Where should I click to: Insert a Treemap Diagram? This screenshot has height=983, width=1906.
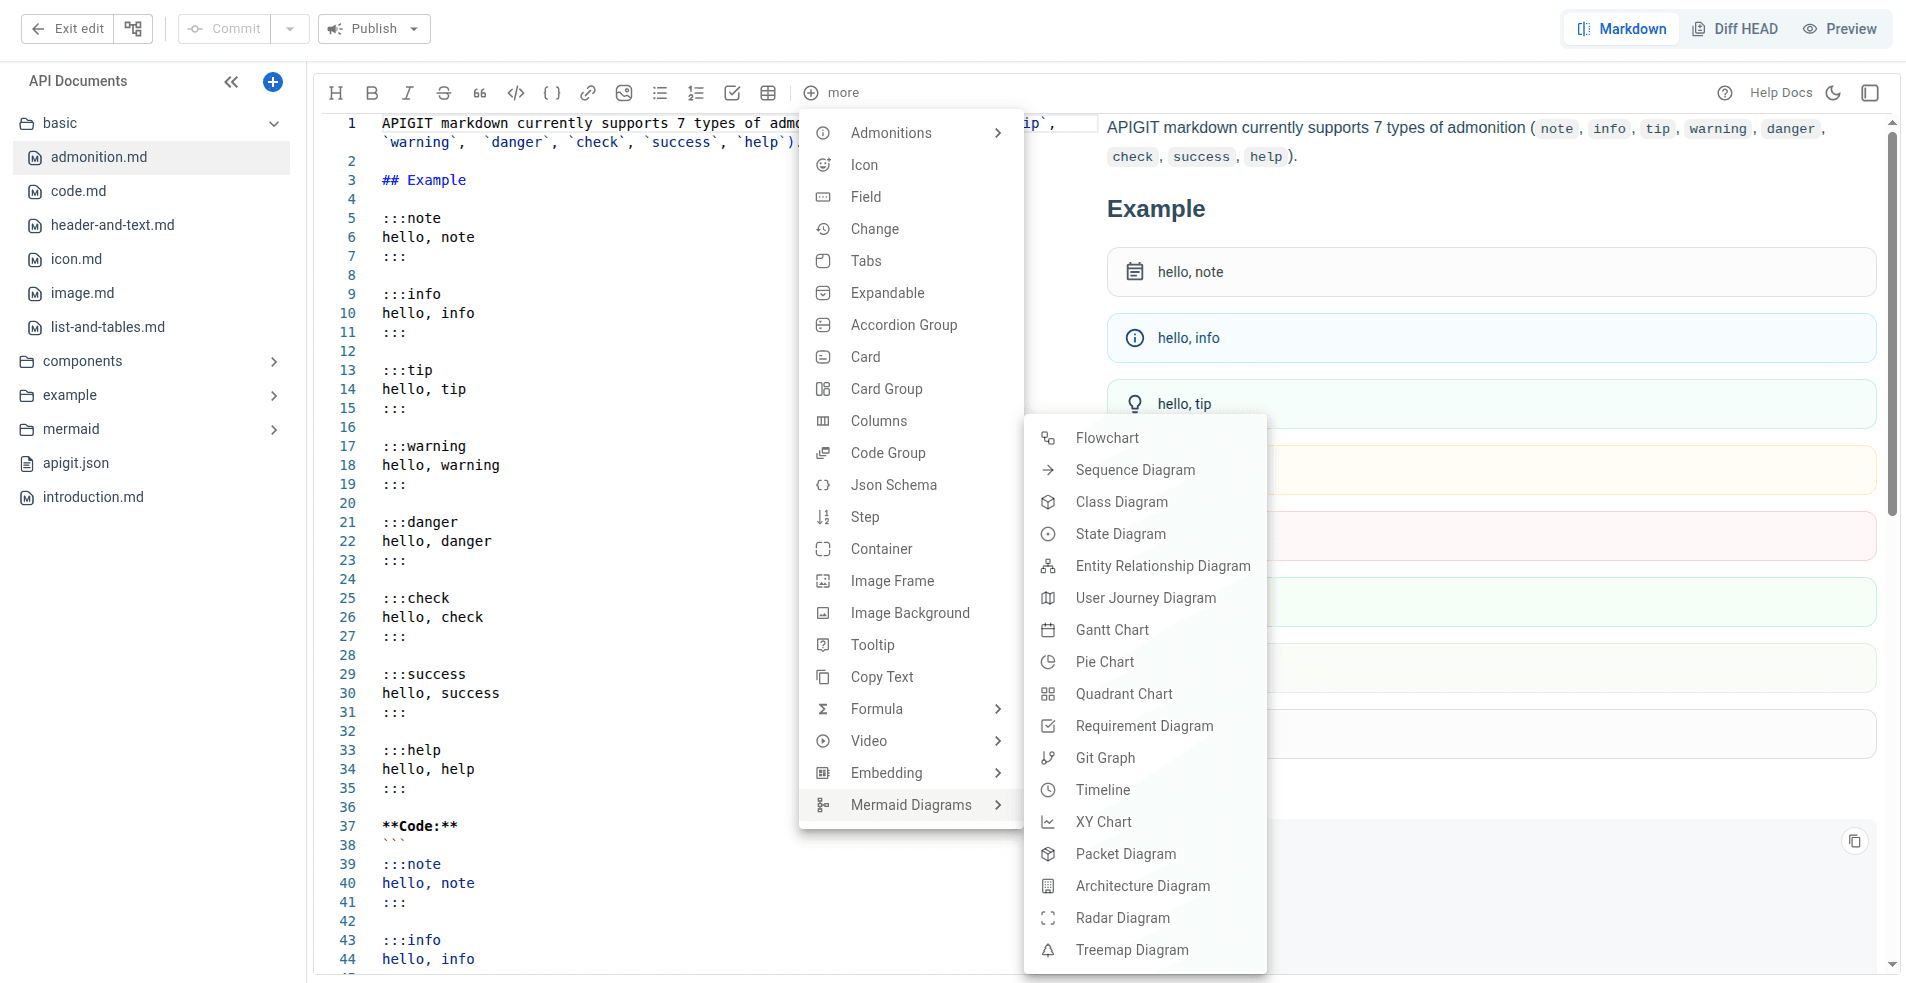coord(1145,950)
